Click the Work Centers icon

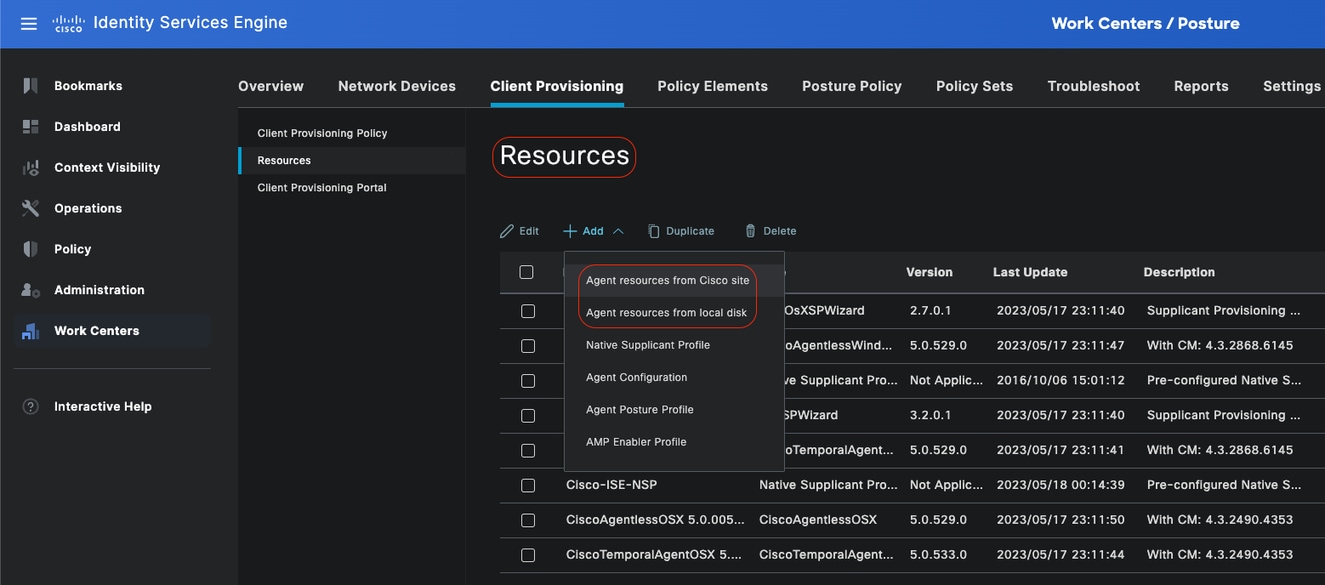coord(30,331)
